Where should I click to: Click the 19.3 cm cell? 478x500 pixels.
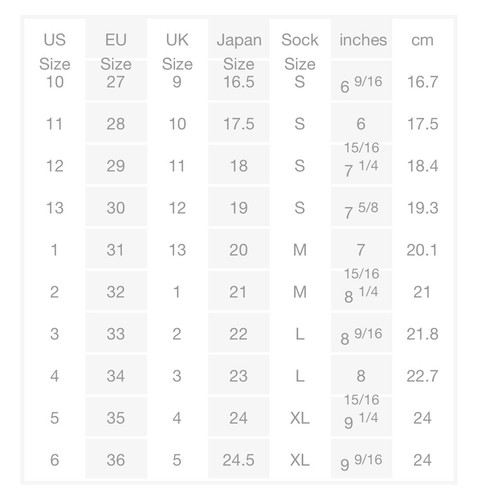423,208
